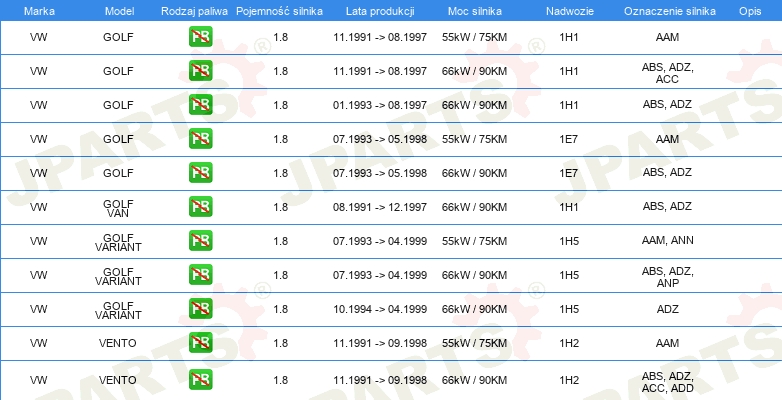Click fuel icon in GOLF 55kW AAM 1H1 row
Image resolution: width=782 pixels, height=400 pixels.
200,37
